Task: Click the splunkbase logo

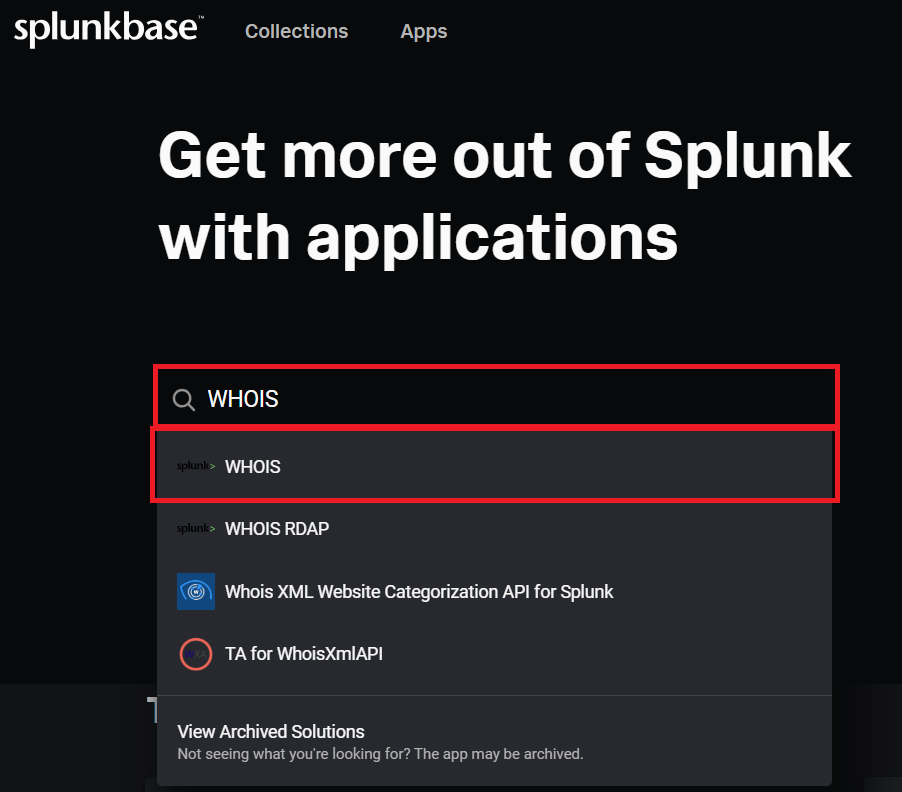Action: 105,29
